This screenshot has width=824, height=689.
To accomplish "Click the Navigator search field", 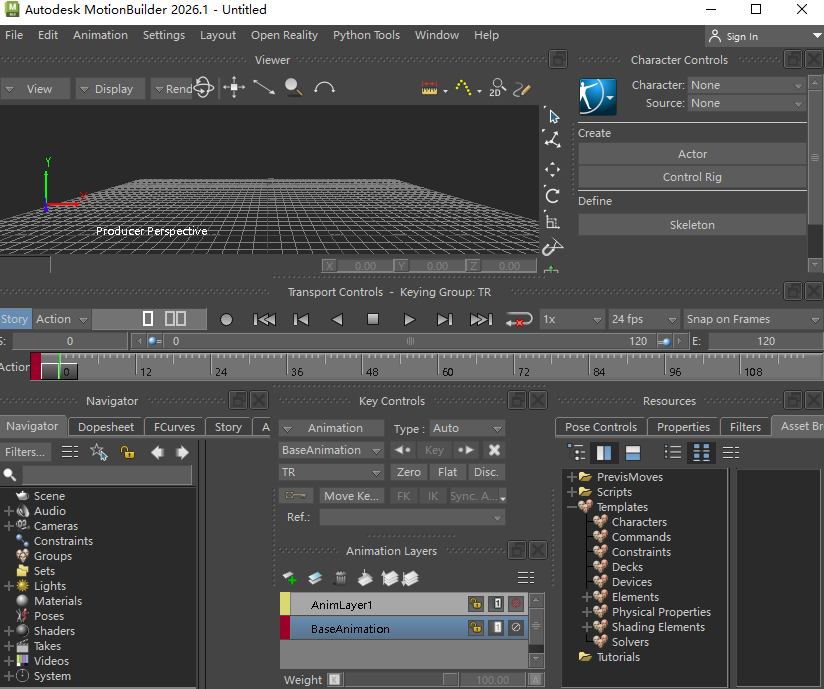I will pyautogui.click(x=107, y=475).
